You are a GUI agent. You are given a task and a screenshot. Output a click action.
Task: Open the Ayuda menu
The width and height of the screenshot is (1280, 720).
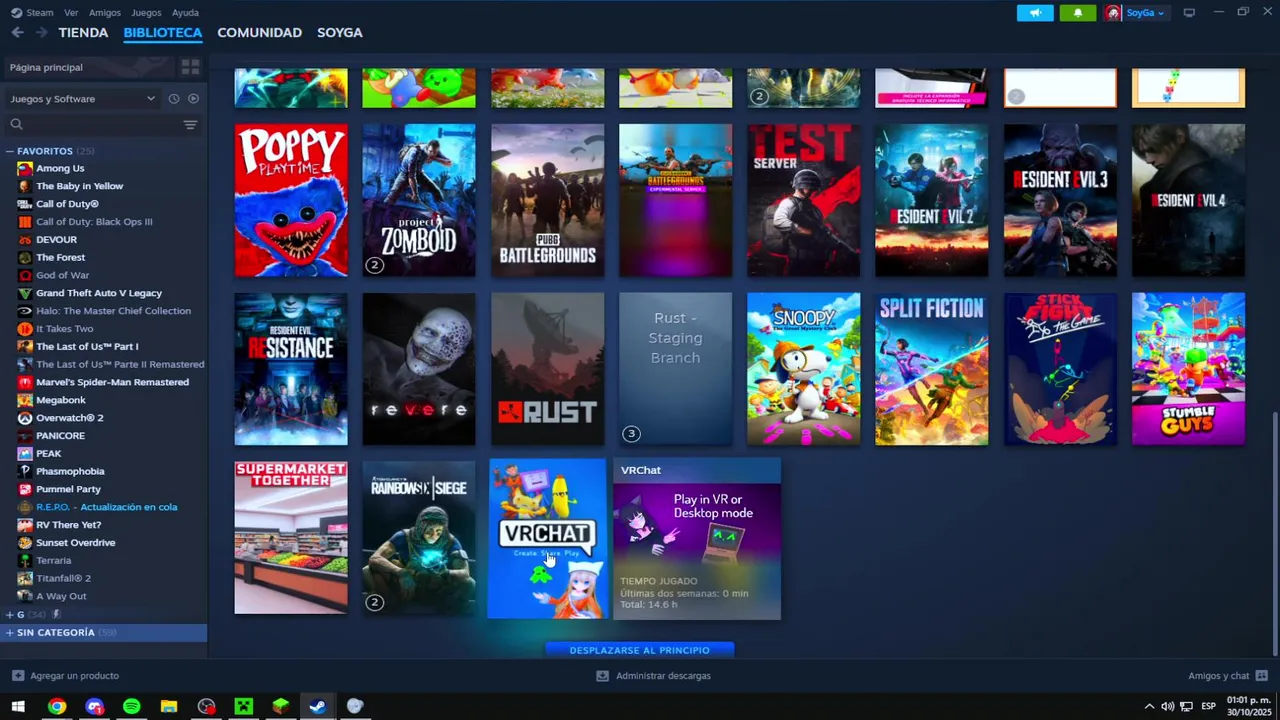(x=185, y=13)
